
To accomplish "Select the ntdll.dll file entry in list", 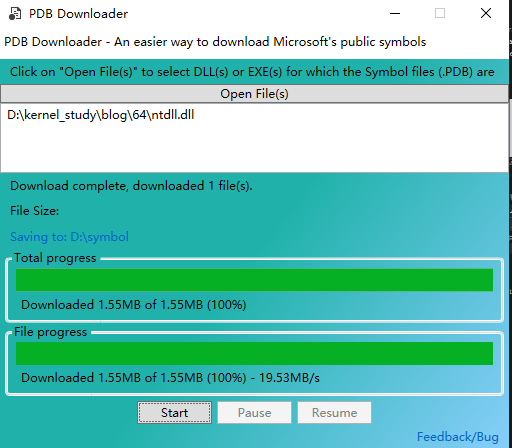I will [100, 115].
